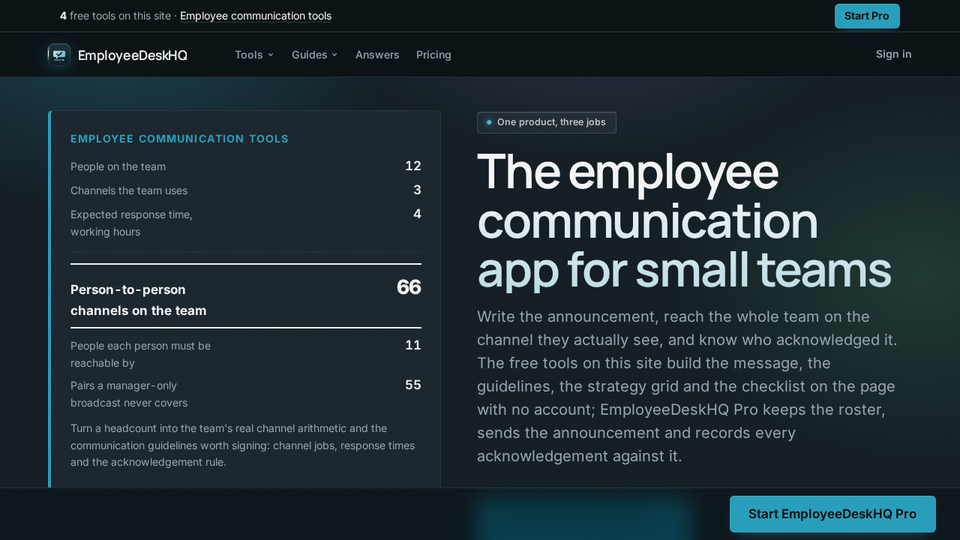Click Pairs a manager-only broadcast never covers

[129, 394]
